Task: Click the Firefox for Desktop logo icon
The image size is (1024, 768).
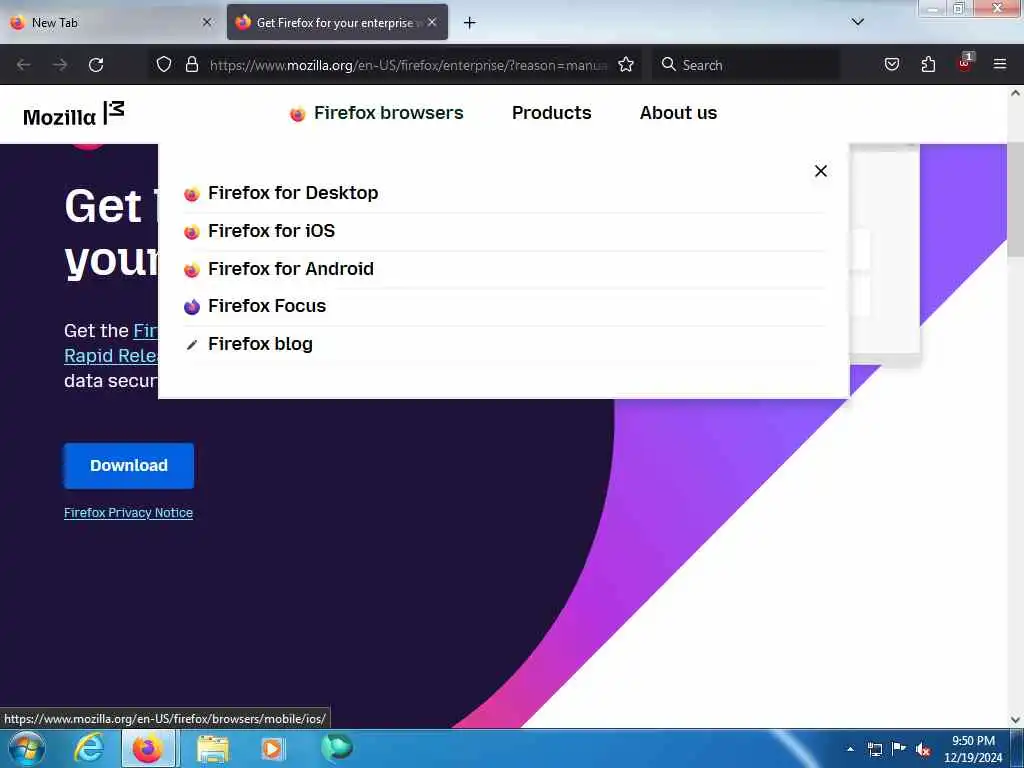Action: pyautogui.click(x=191, y=194)
